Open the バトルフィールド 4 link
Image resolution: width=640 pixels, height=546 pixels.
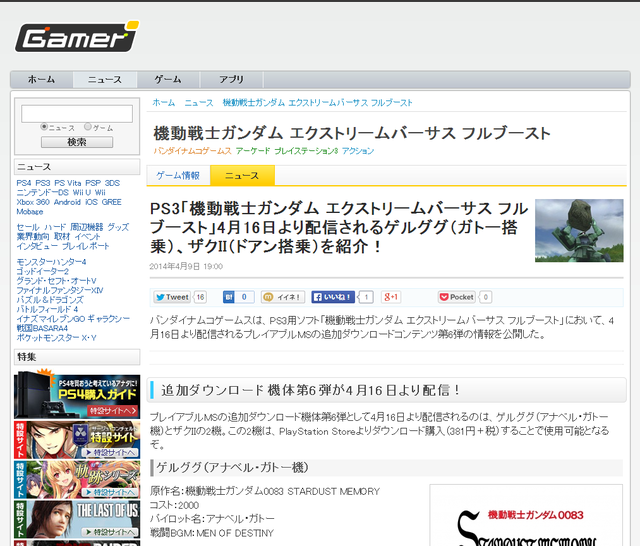[47, 309]
